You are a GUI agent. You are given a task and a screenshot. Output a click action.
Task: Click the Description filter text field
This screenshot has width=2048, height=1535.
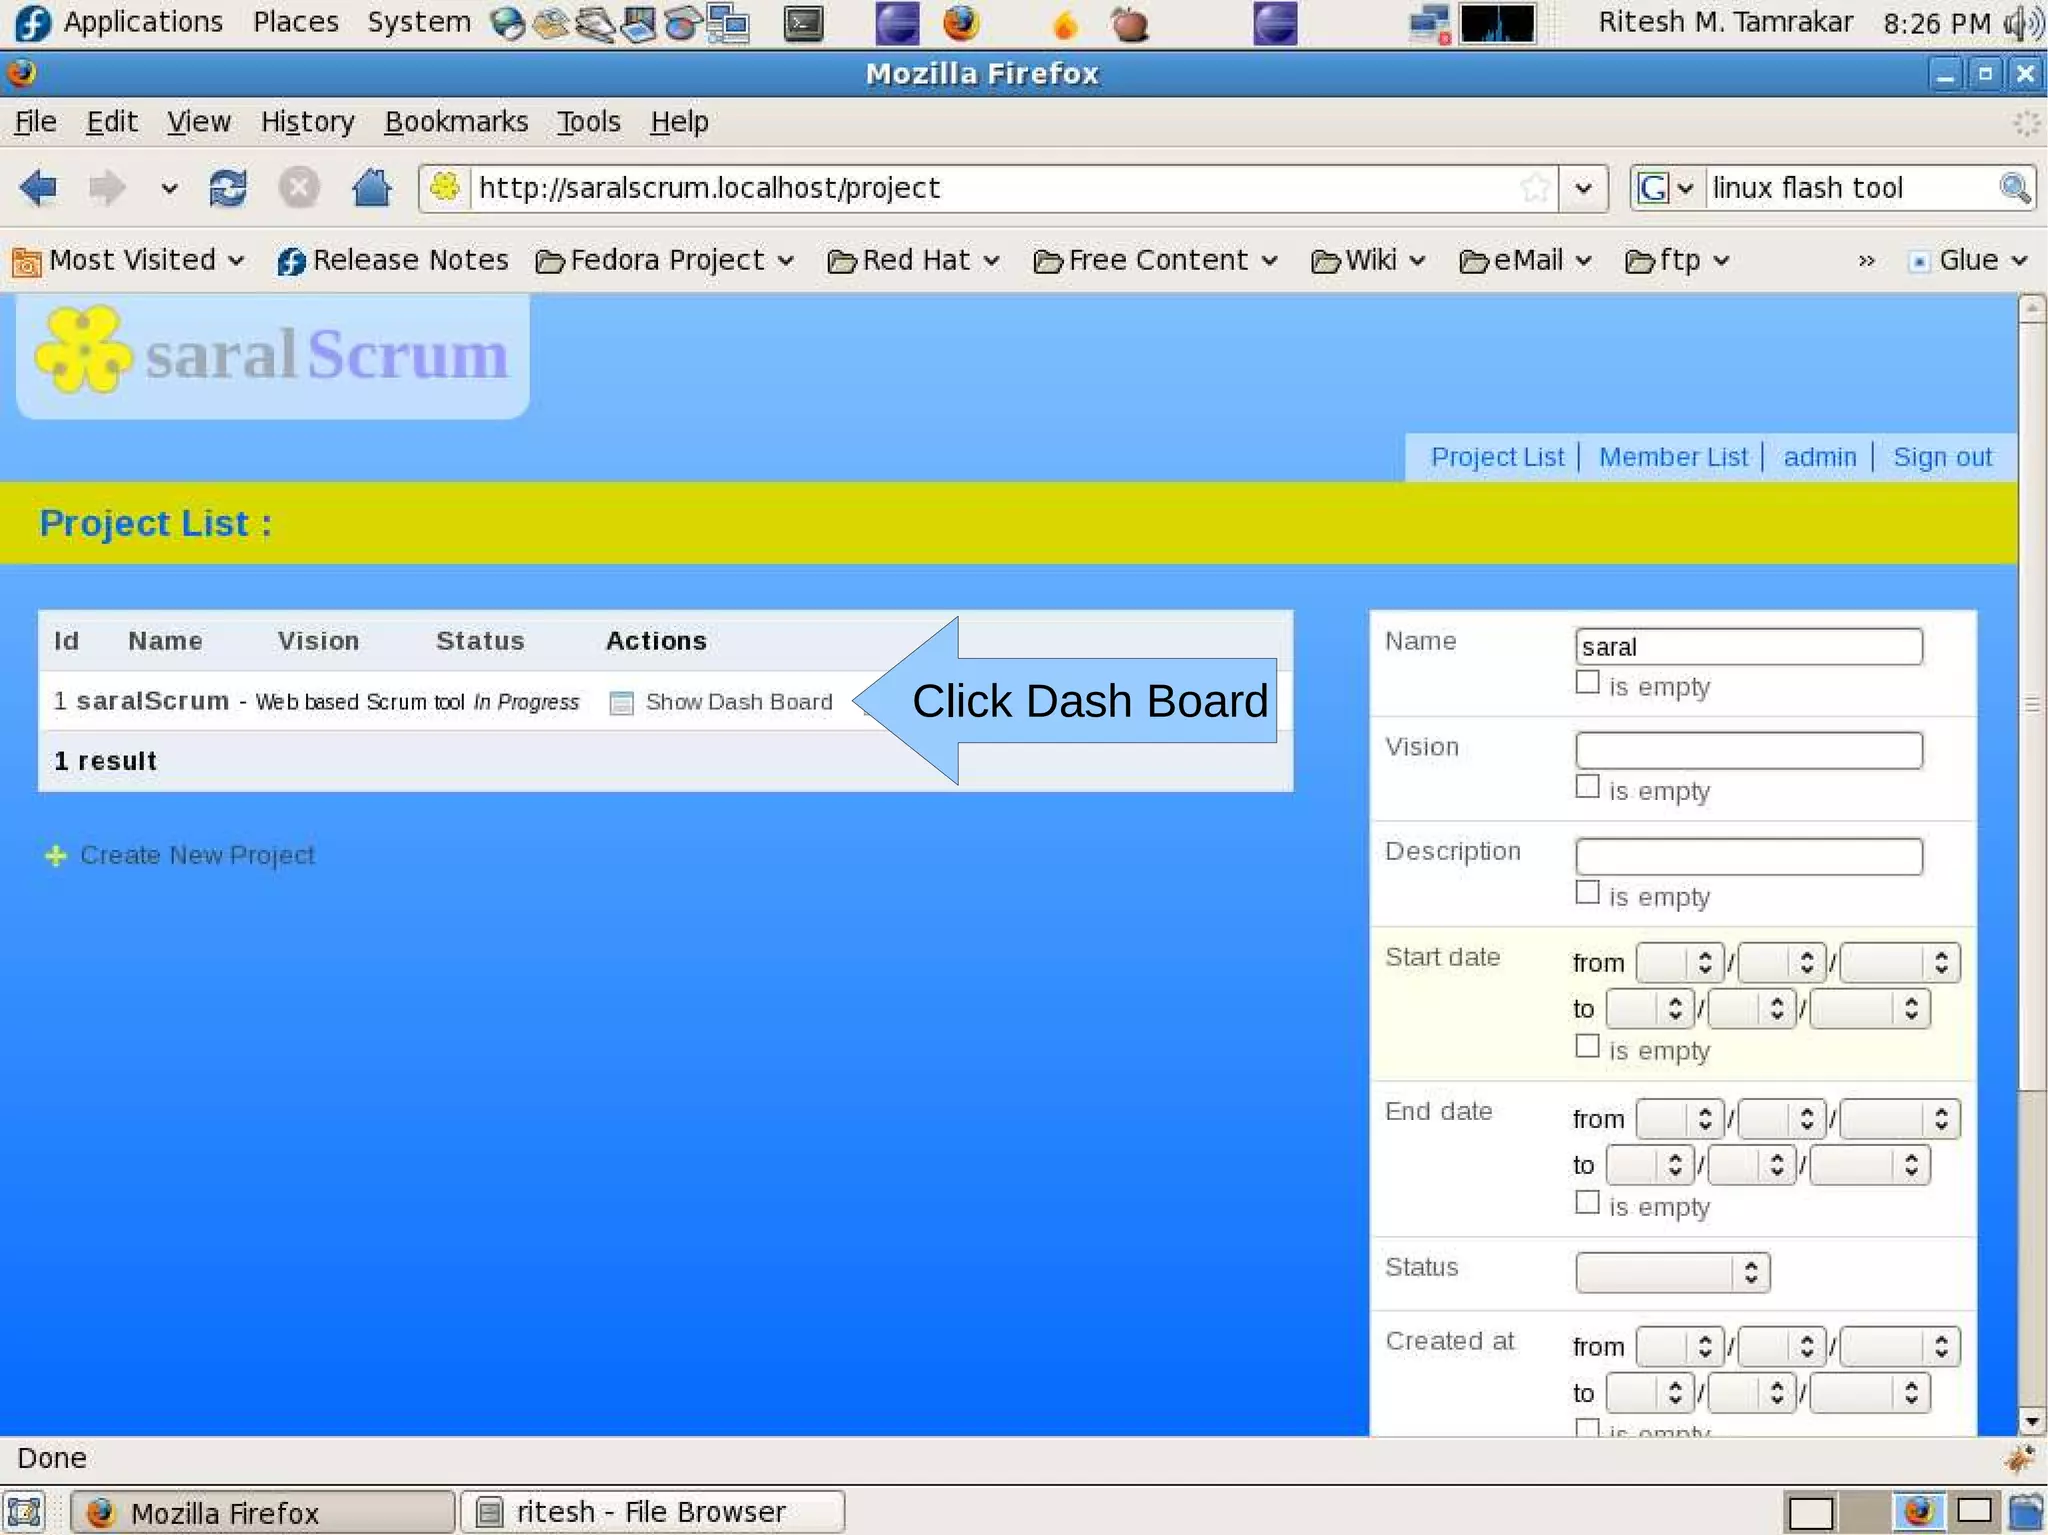tap(1748, 857)
